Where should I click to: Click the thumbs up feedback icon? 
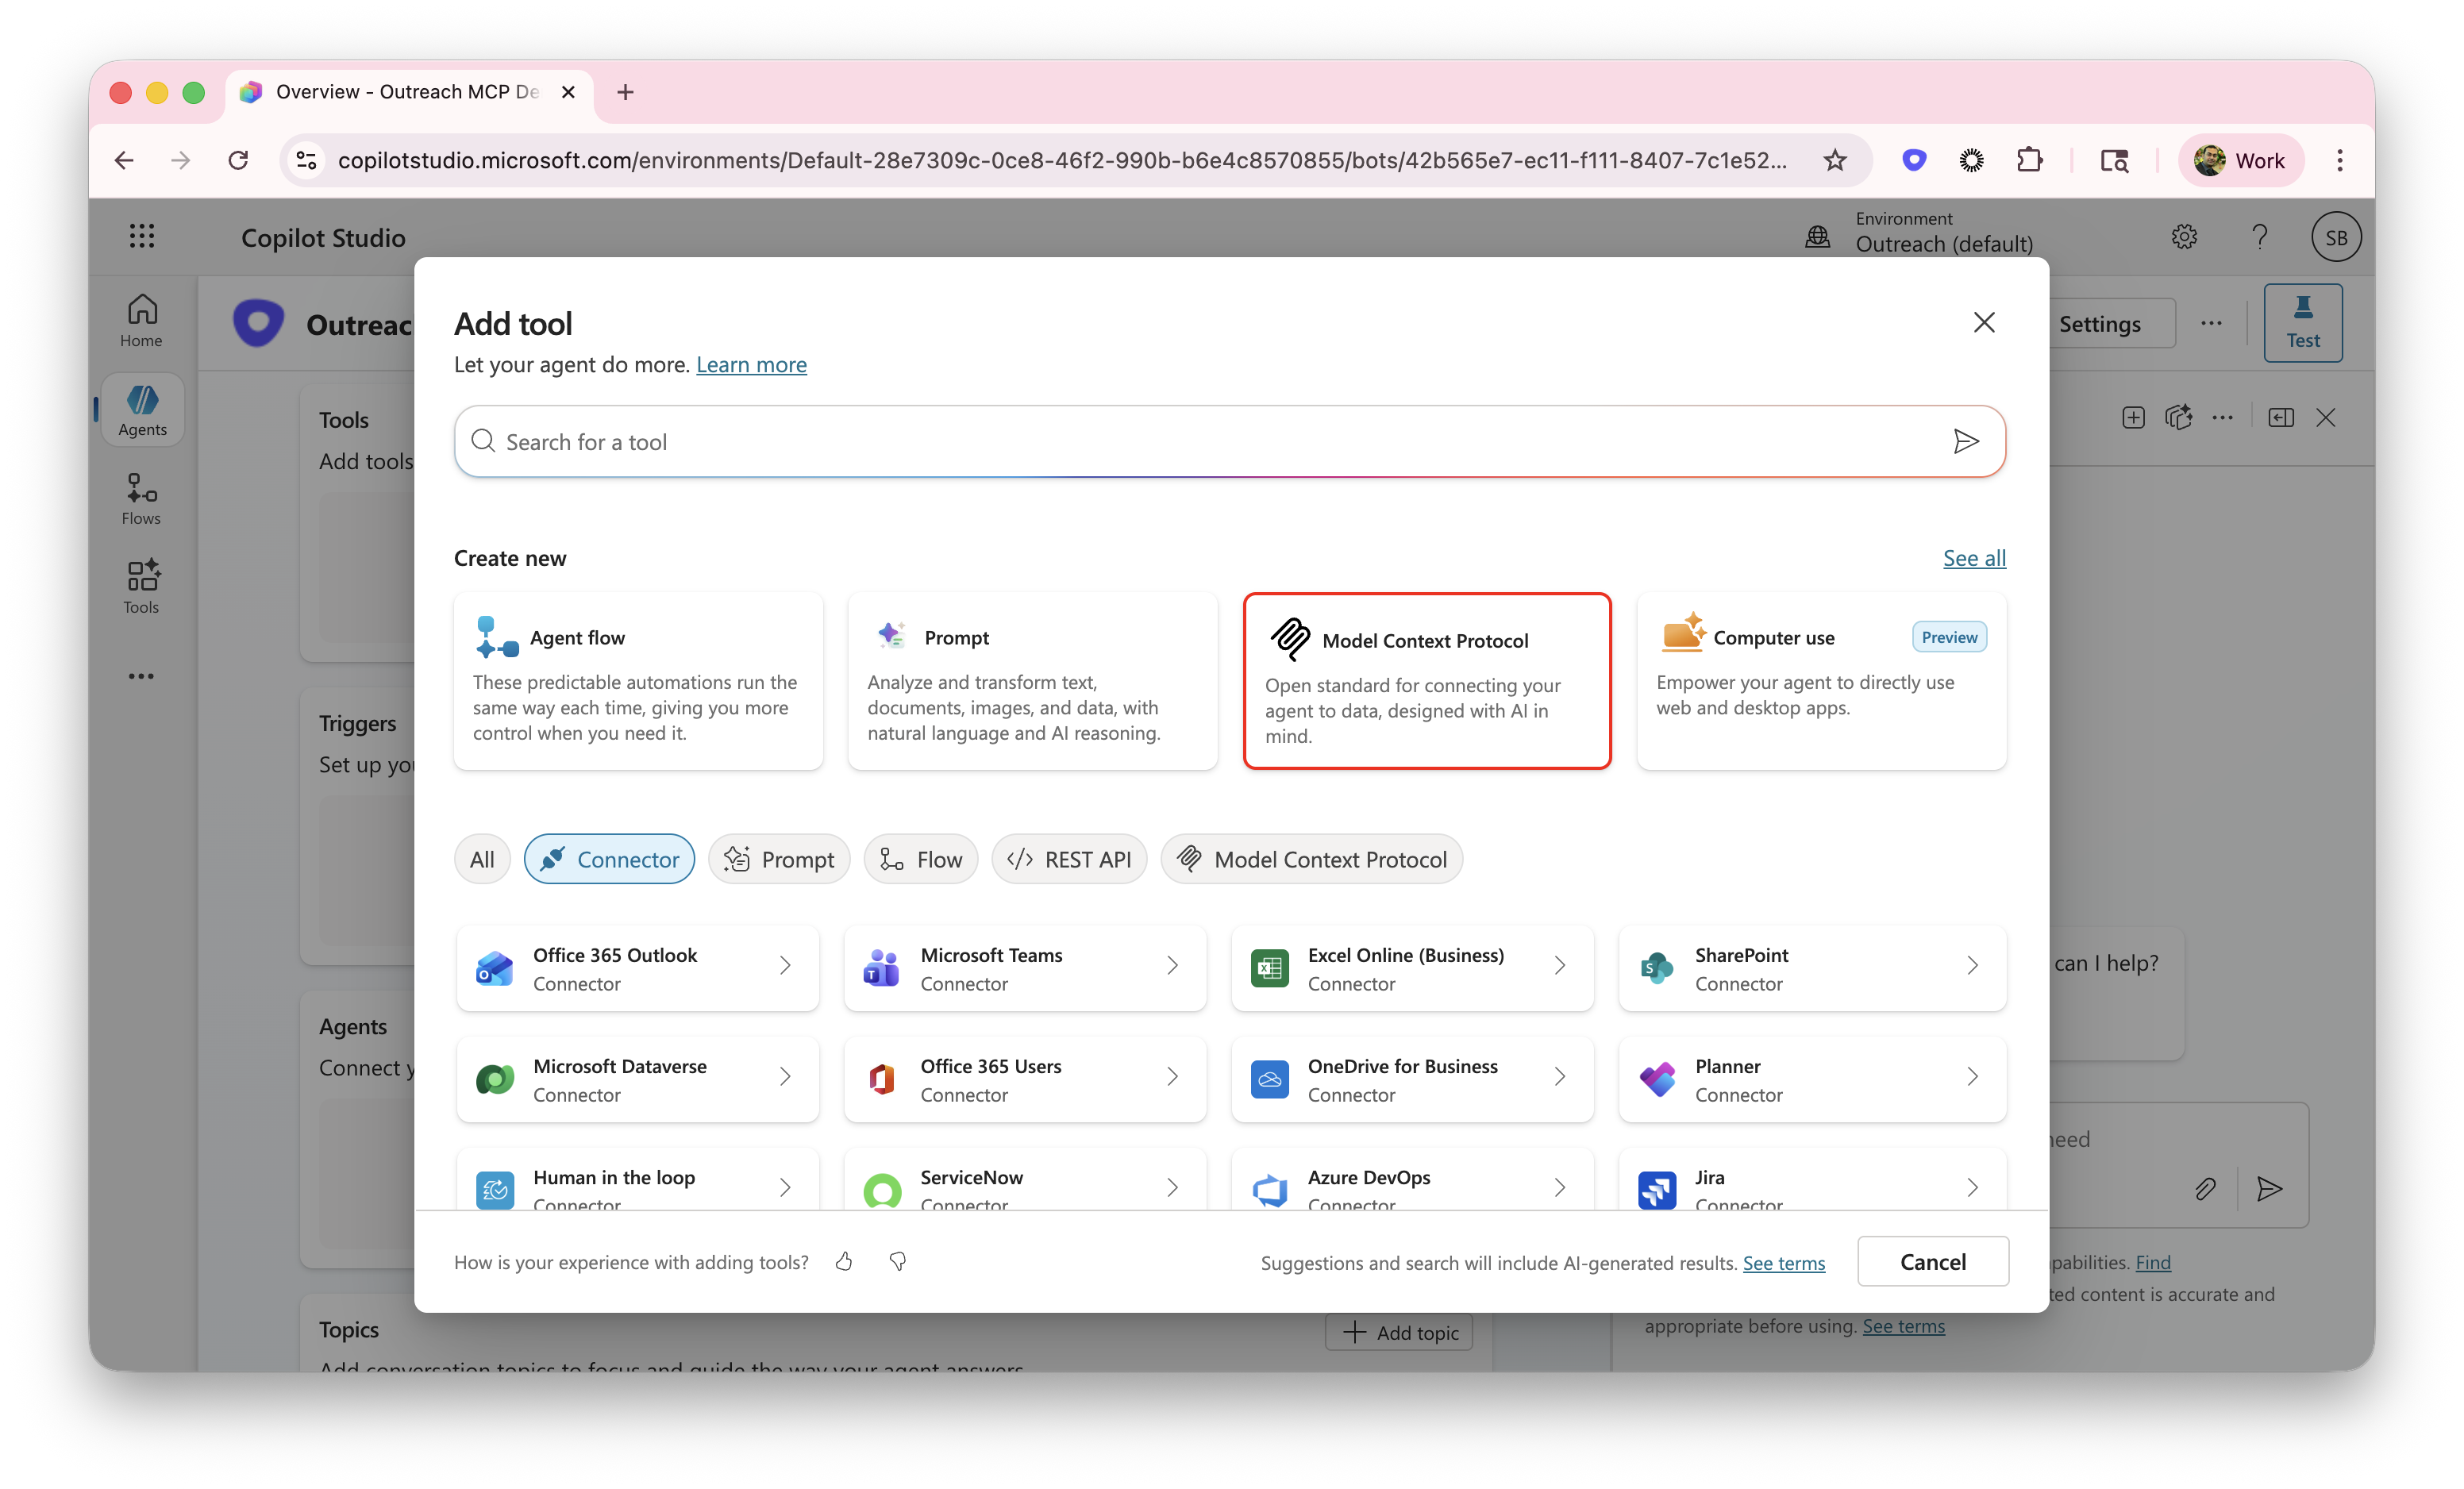point(844,1262)
